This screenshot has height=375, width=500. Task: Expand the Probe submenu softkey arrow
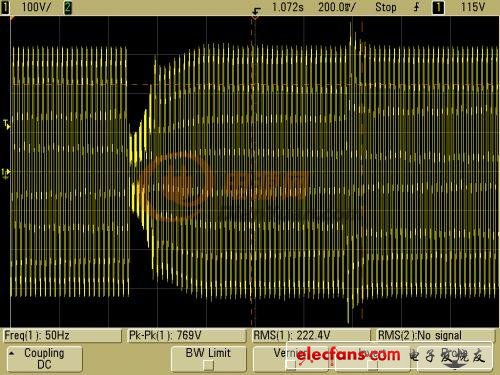(455, 366)
